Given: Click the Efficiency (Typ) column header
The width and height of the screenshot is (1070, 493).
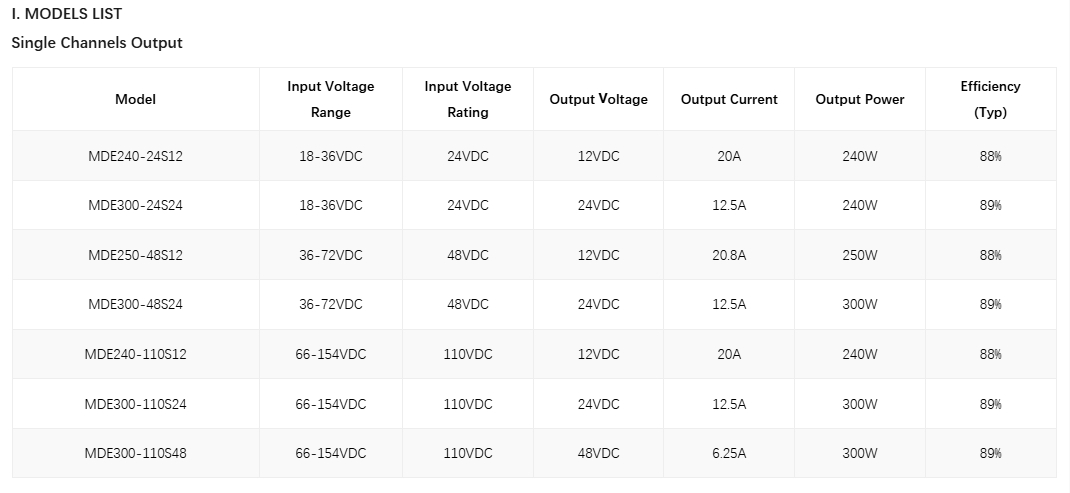Looking at the screenshot, I should coord(990,100).
